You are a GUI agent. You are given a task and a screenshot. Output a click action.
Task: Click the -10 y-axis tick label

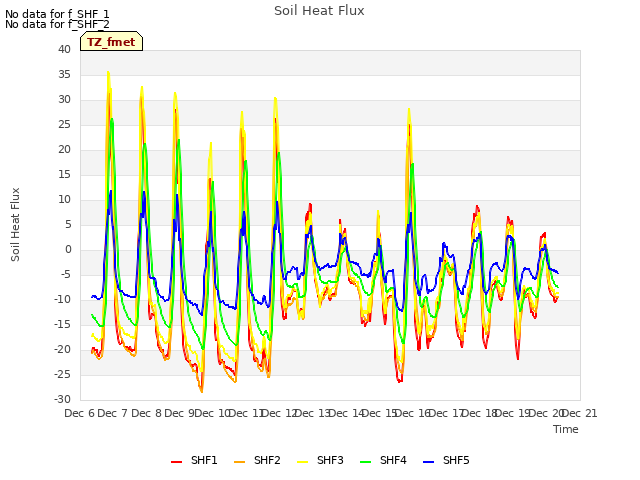click(x=63, y=300)
